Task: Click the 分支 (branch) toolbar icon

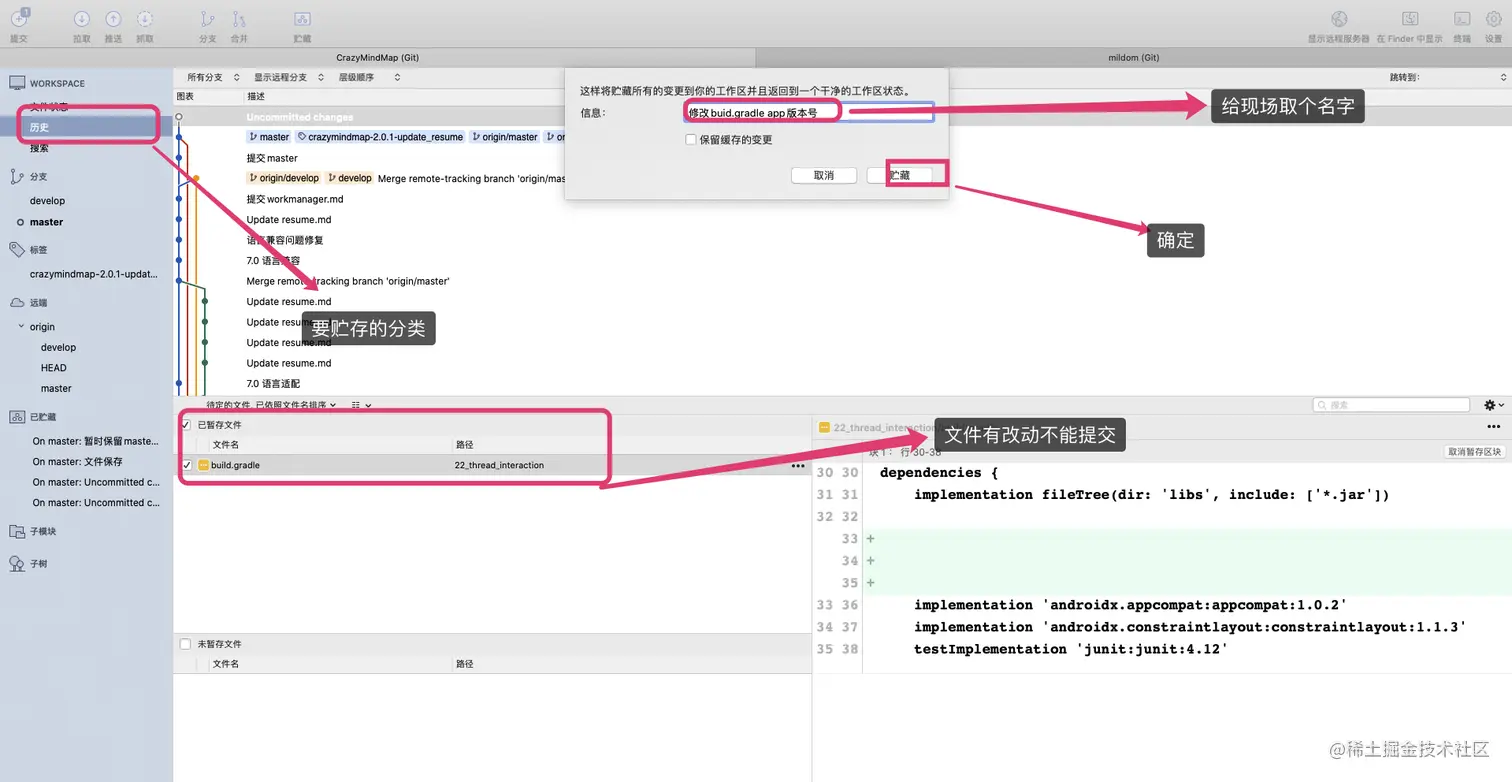Action: click(207, 19)
